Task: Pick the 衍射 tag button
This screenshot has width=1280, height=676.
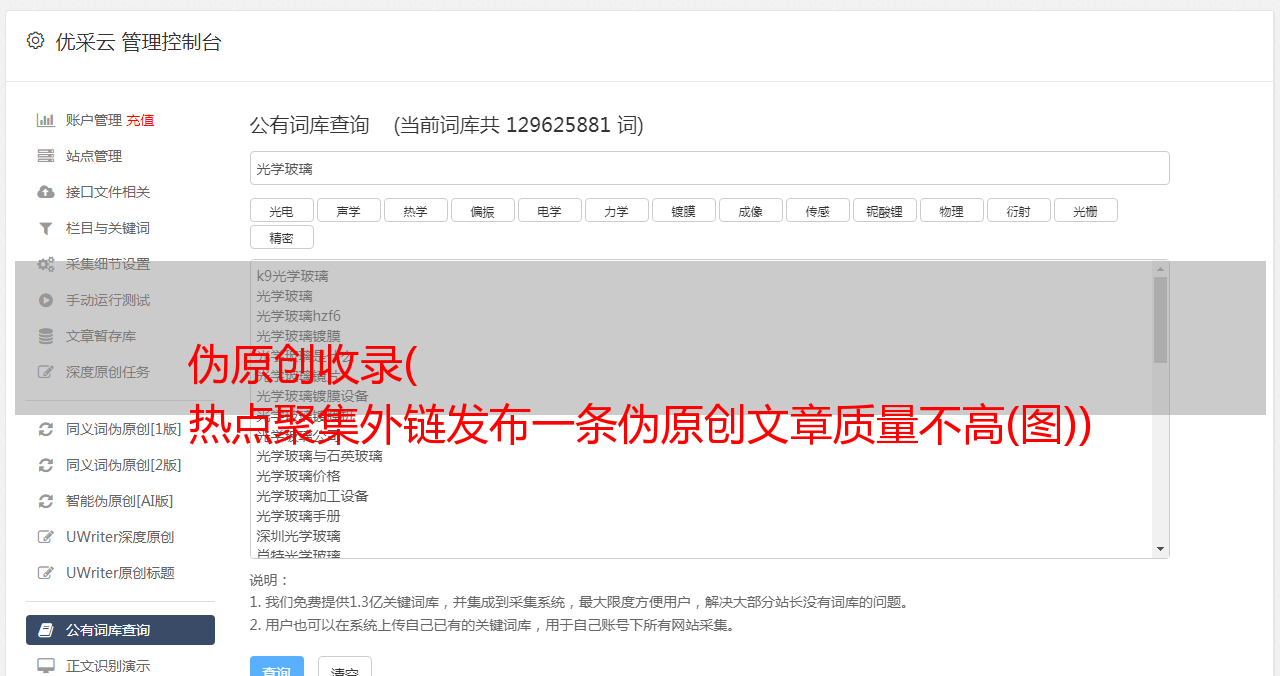Action: (x=1019, y=211)
